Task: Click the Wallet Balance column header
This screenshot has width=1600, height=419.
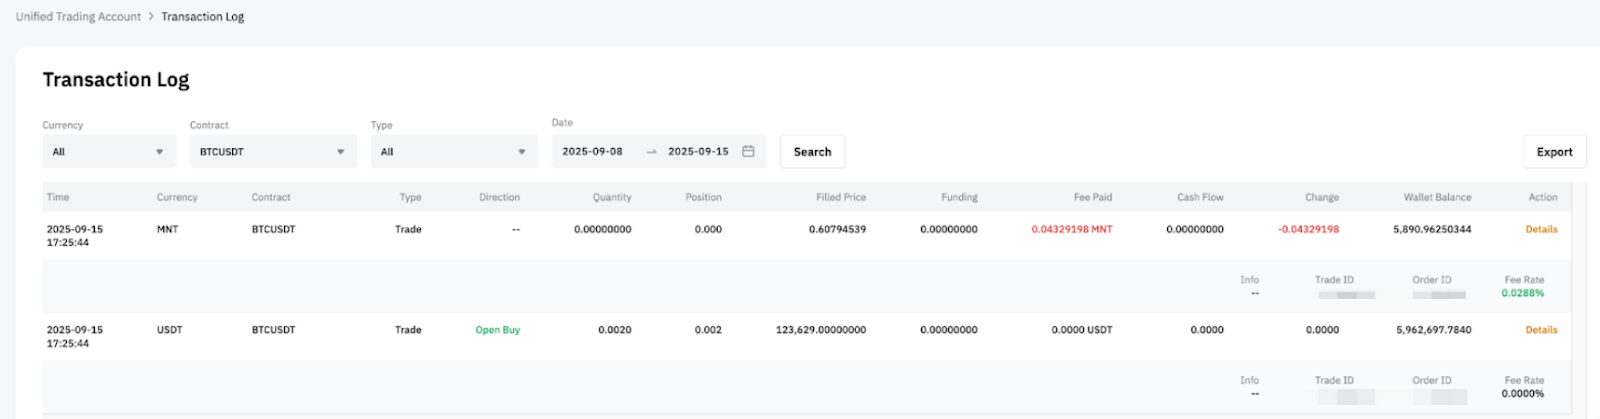Action: coord(1437,198)
